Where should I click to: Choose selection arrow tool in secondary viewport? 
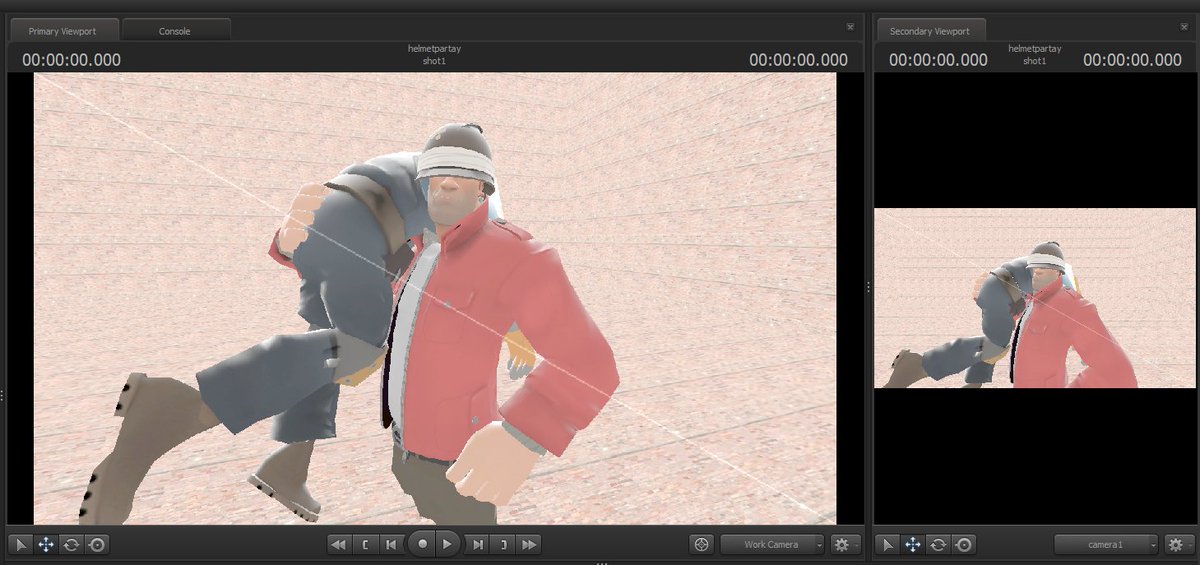tap(886, 545)
